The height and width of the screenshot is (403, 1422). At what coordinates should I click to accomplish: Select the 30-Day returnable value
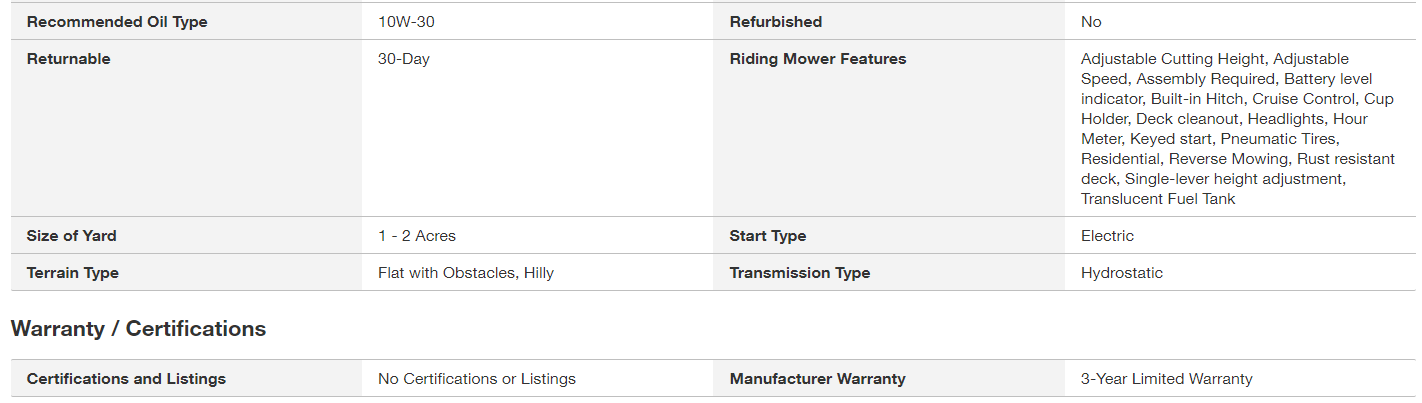404,59
